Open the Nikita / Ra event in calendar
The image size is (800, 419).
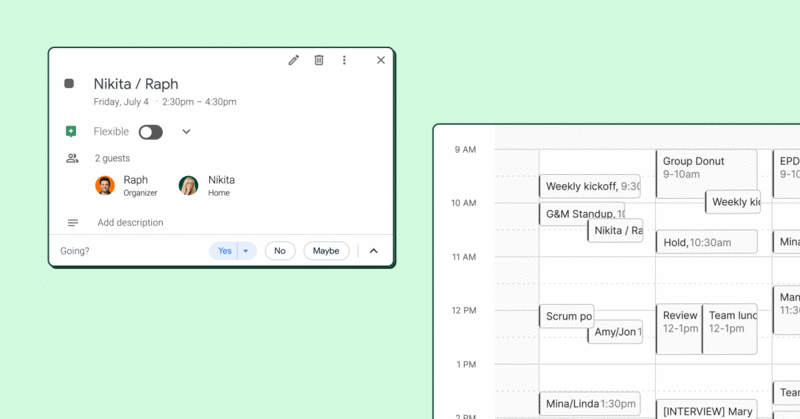pos(615,231)
